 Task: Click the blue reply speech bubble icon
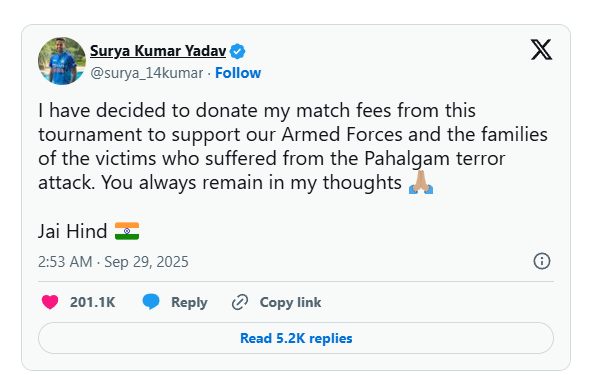(x=151, y=302)
